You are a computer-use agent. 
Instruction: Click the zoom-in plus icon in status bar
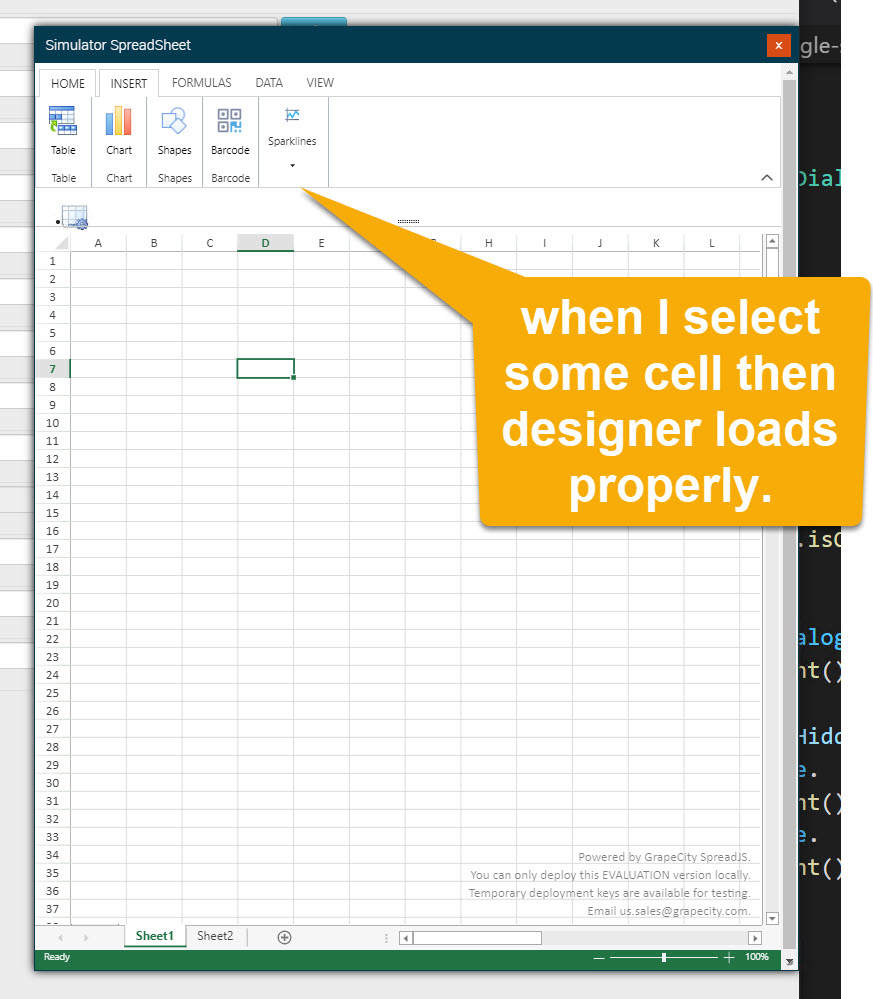(729, 957)
